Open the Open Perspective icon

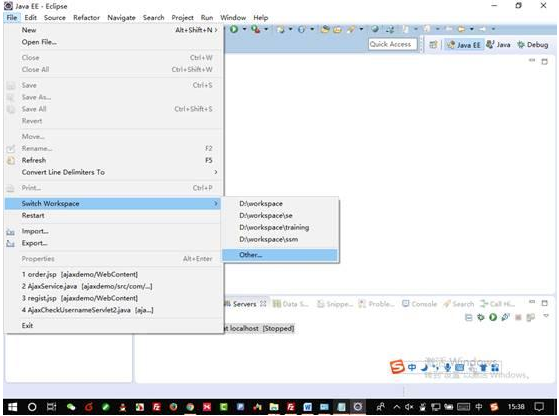coord(434,45)
